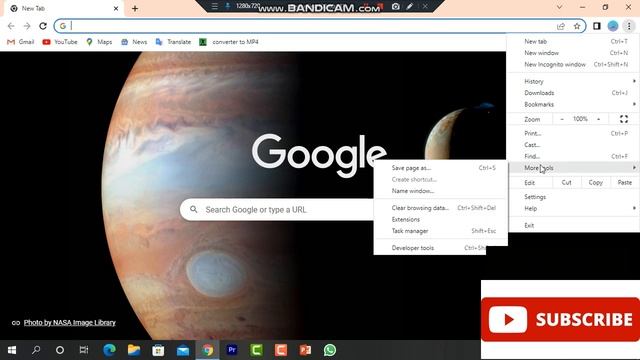This screenshot has height=360, width=640.
Task: Open PowerPoint from taskbar
Action: pyautogui.click(x=305, y=350)
